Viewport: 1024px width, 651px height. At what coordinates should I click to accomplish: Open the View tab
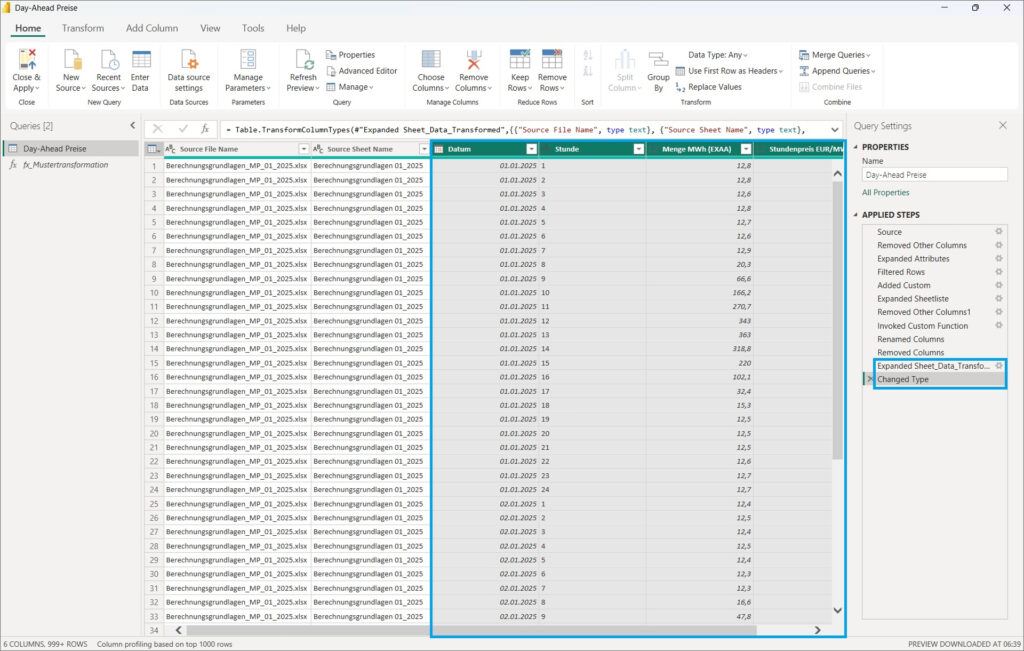210,28
